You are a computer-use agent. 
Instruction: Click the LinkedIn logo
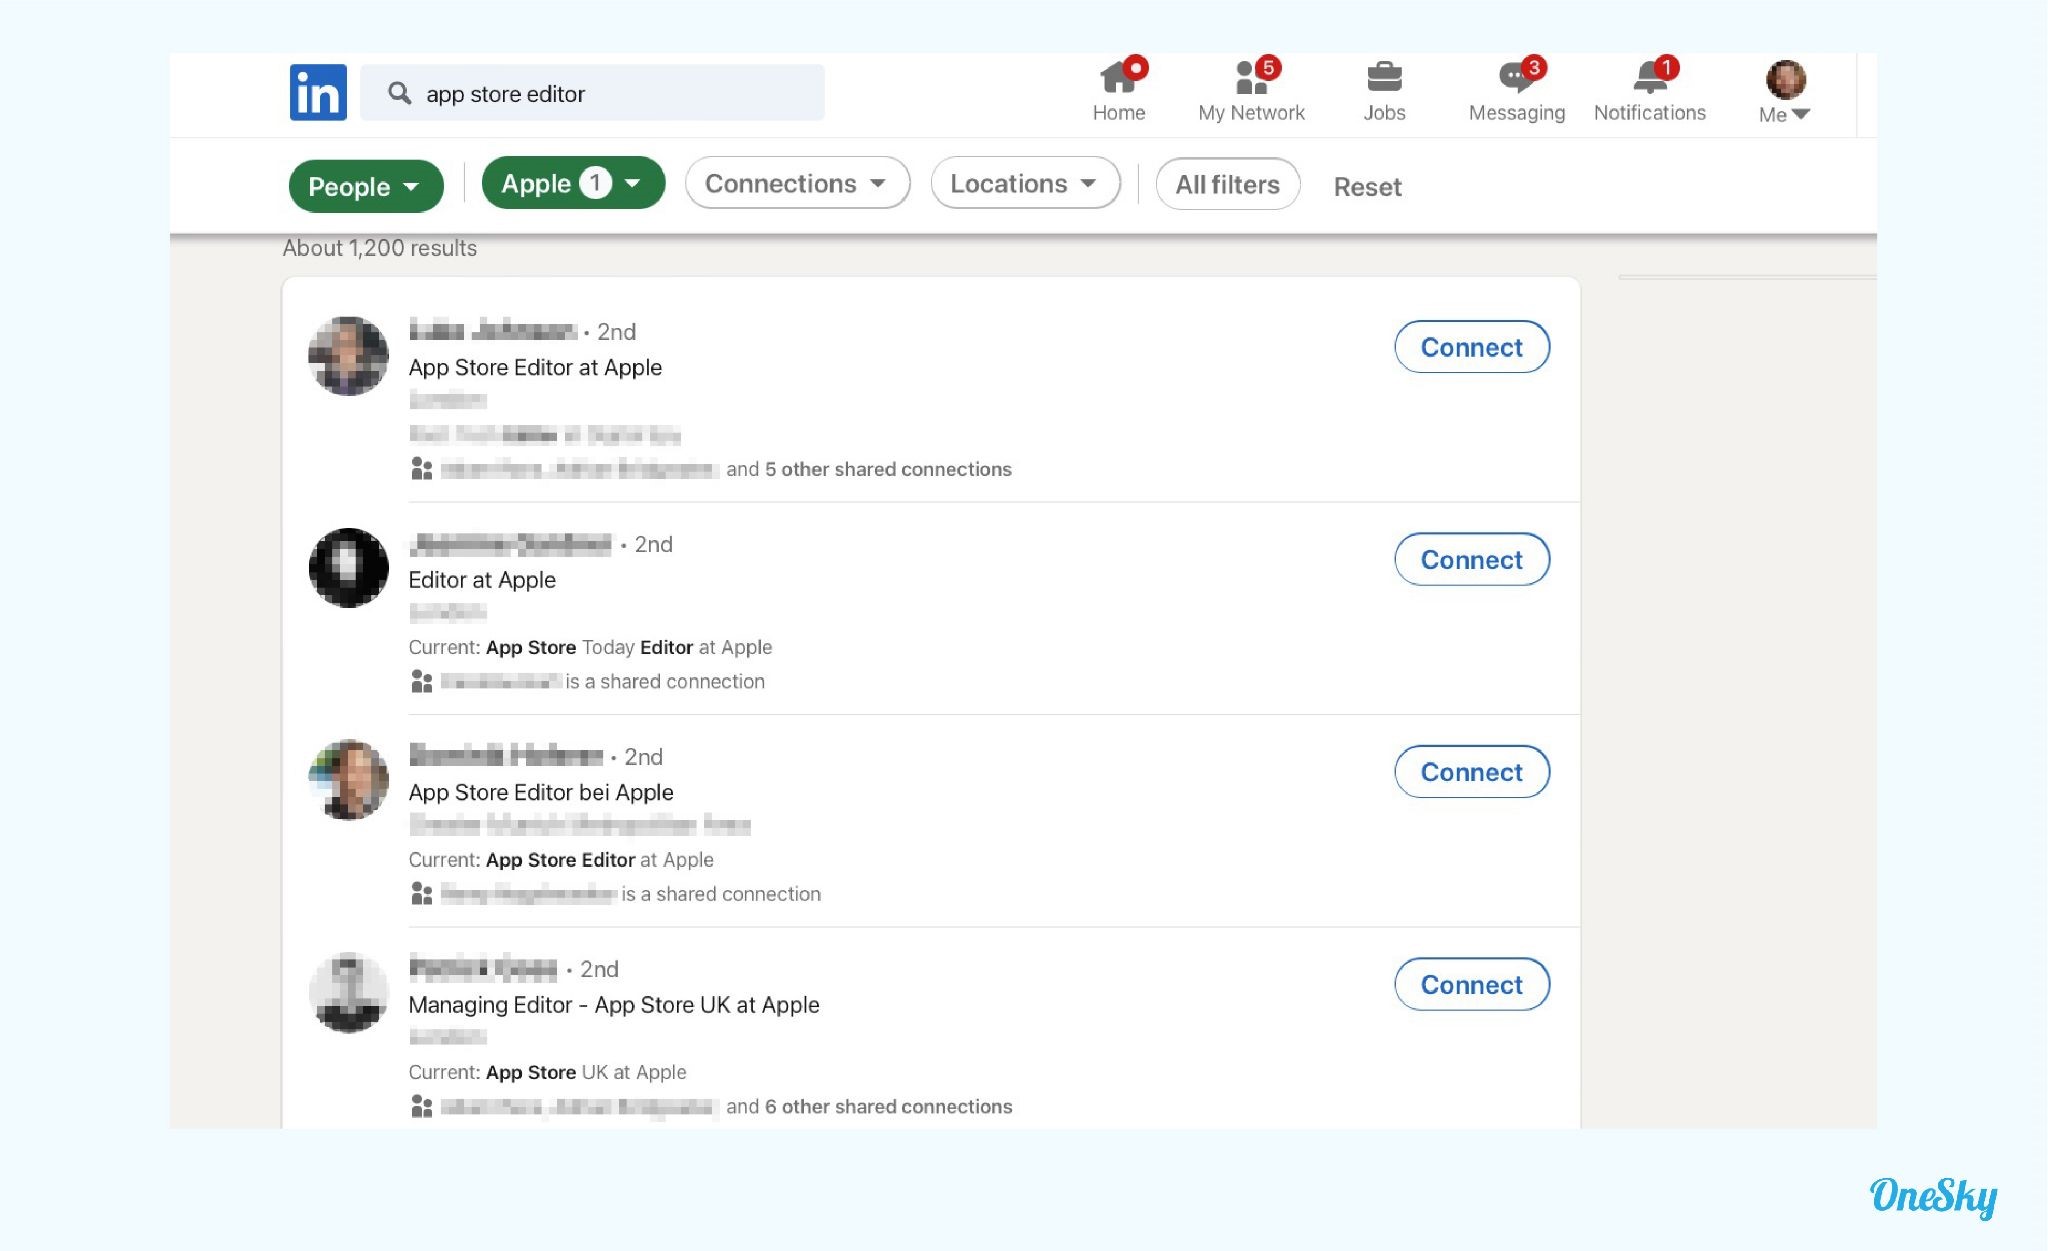318,92
